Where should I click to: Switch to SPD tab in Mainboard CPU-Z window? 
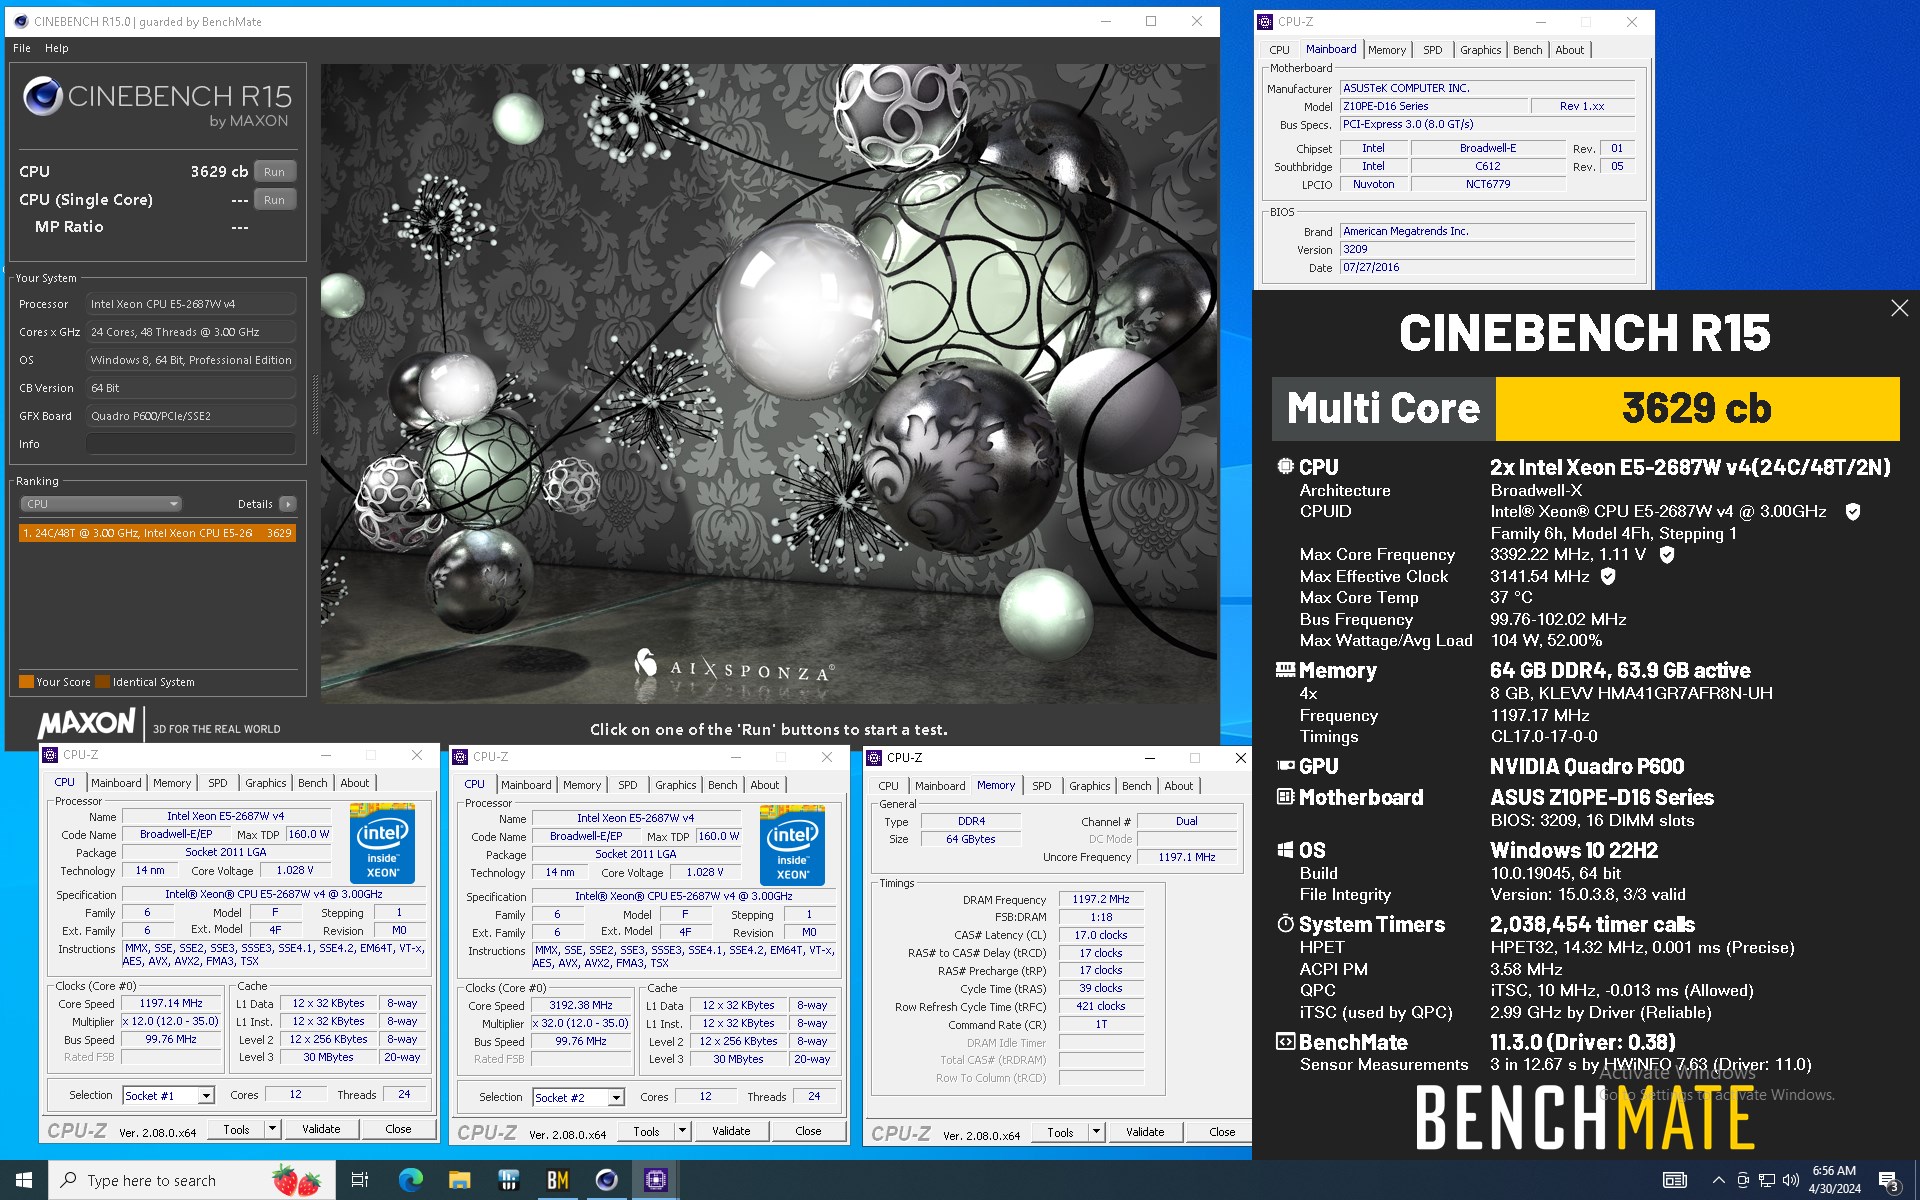pyautogui.click(x=1433, y=50)
